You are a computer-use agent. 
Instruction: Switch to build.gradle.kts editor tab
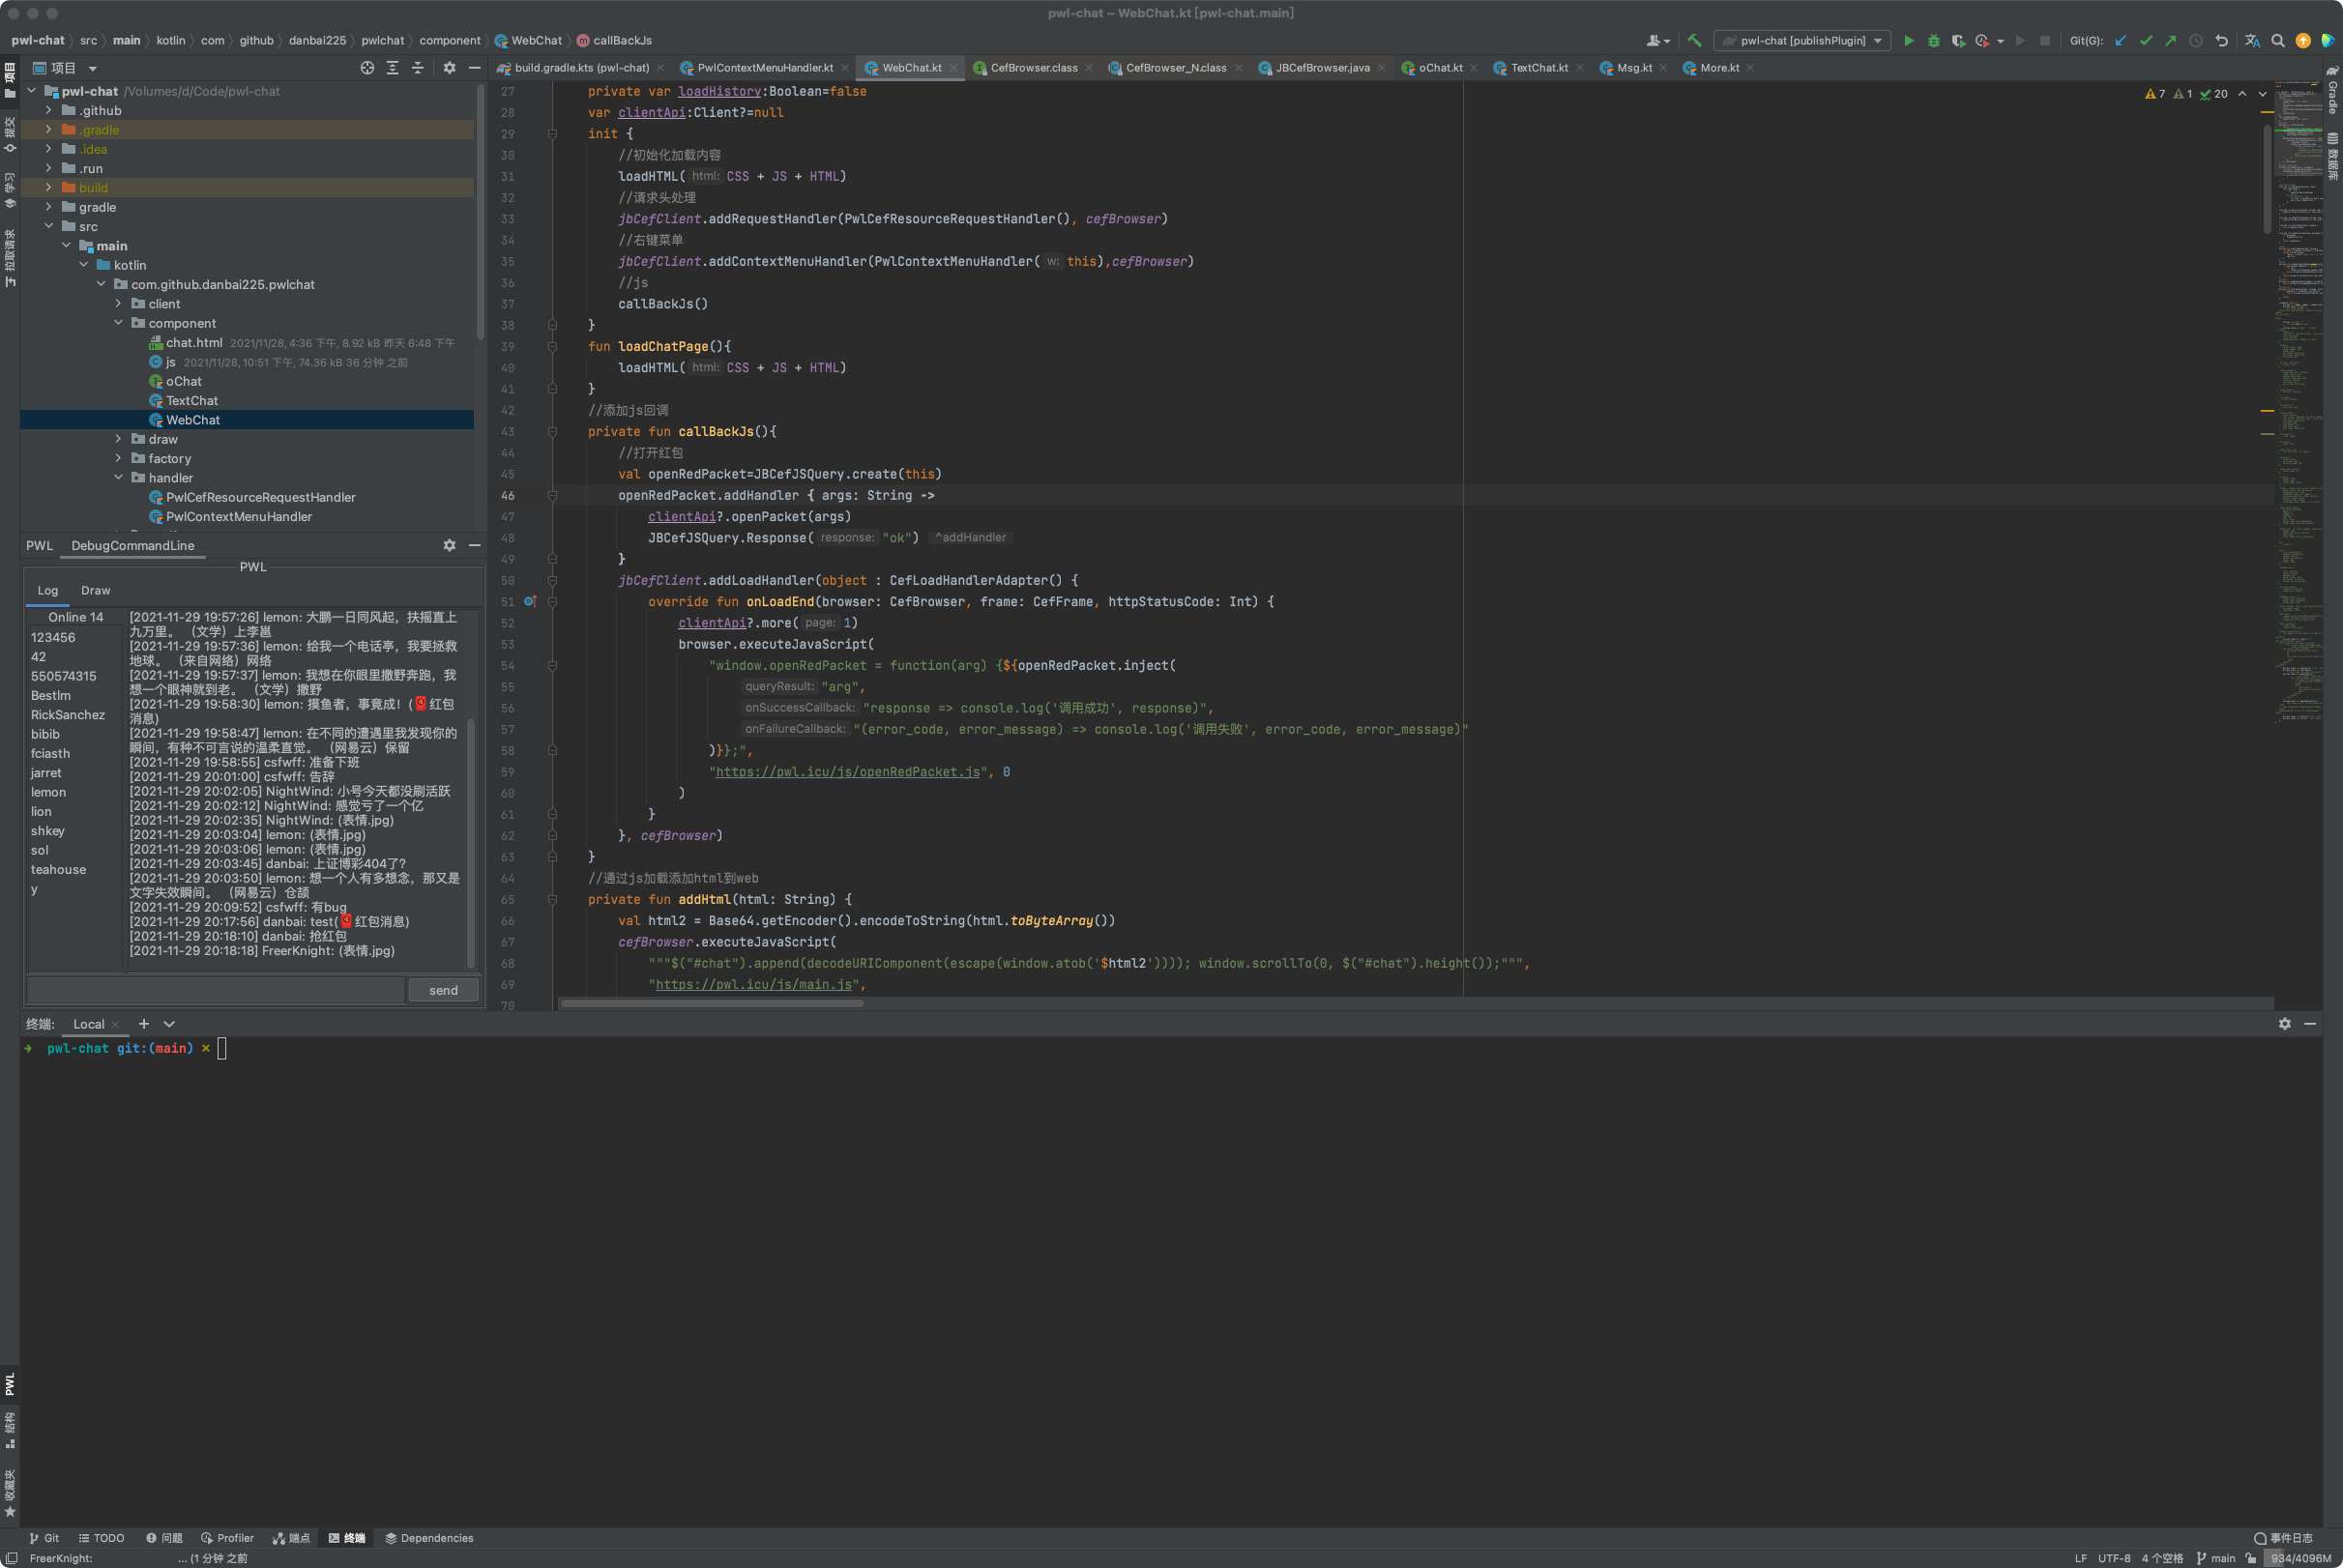tap(579, 68)
